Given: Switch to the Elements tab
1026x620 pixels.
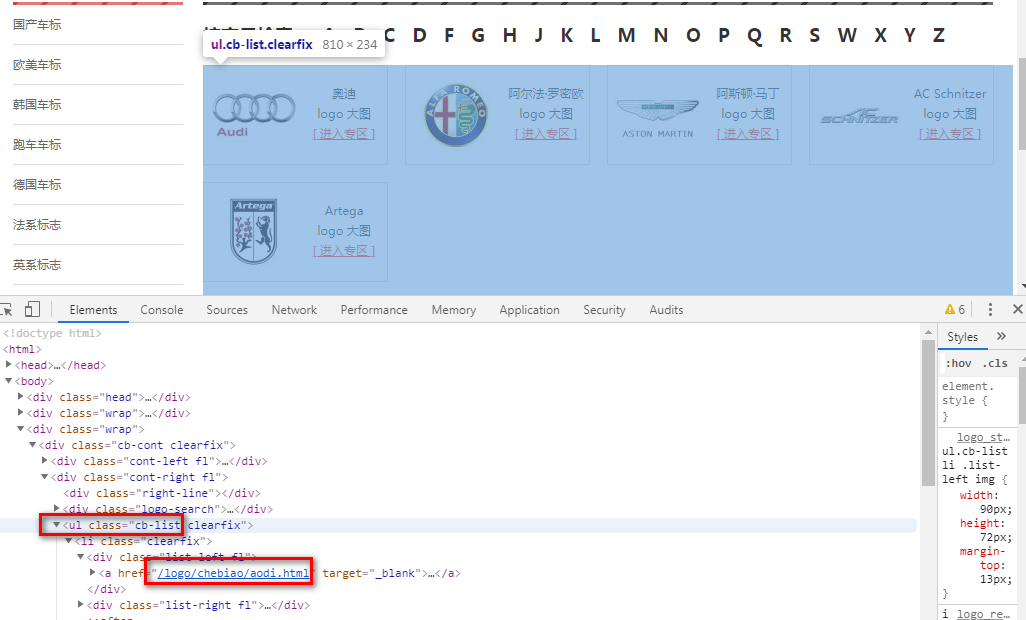Looking at the screenshot, I should (x=94, y=309).
